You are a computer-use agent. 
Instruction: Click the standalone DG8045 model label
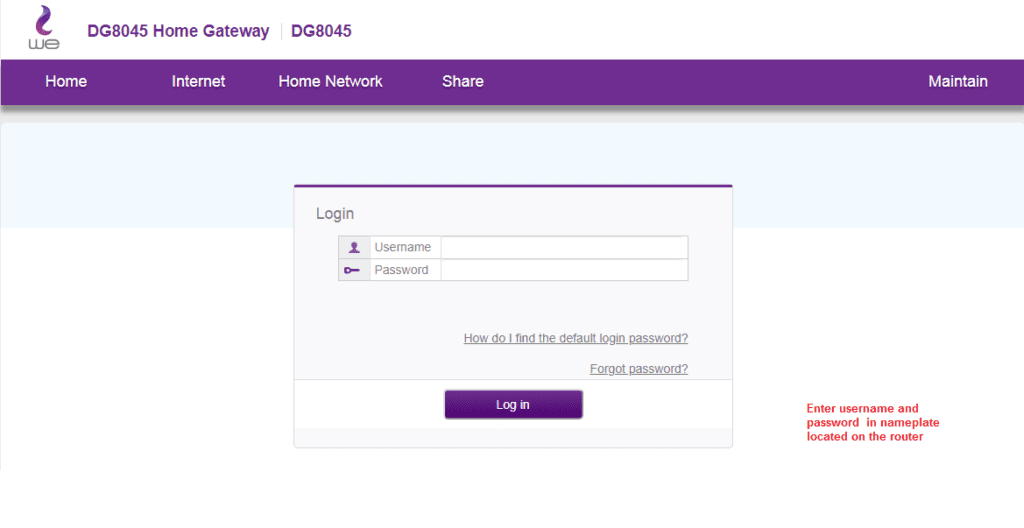click(x=321, y=31)
